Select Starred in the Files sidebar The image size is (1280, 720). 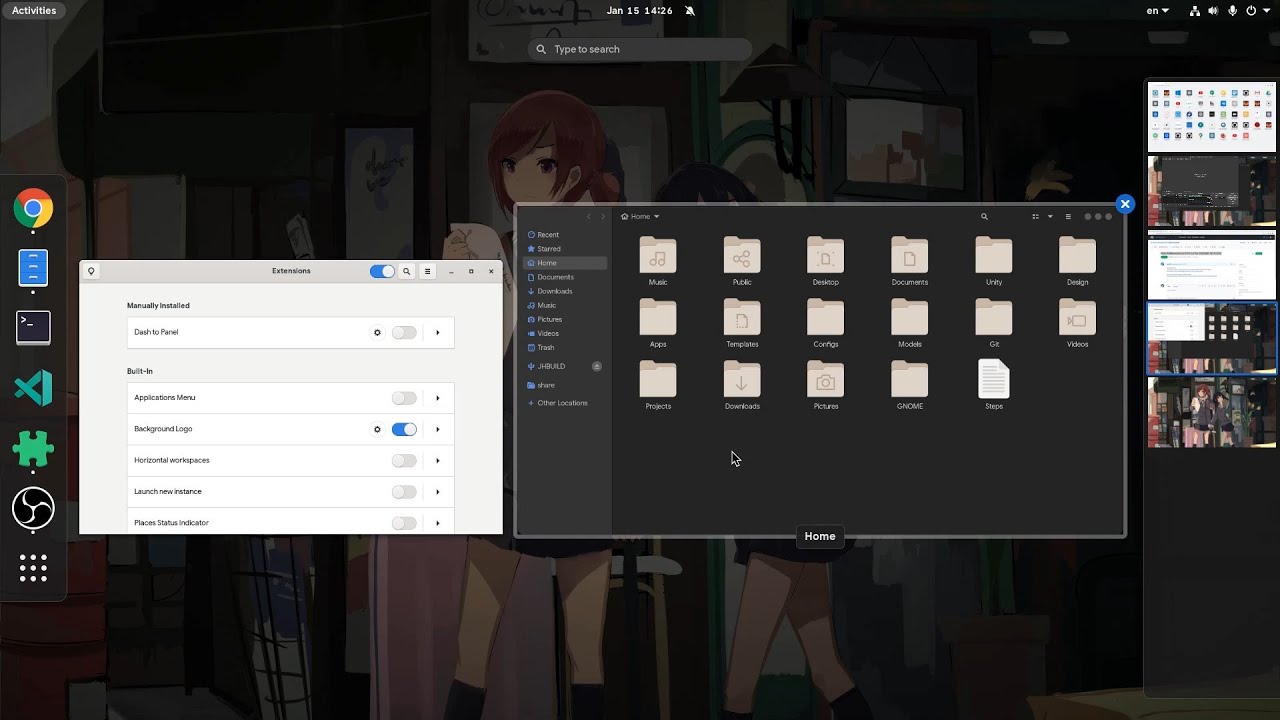point(565,249)
